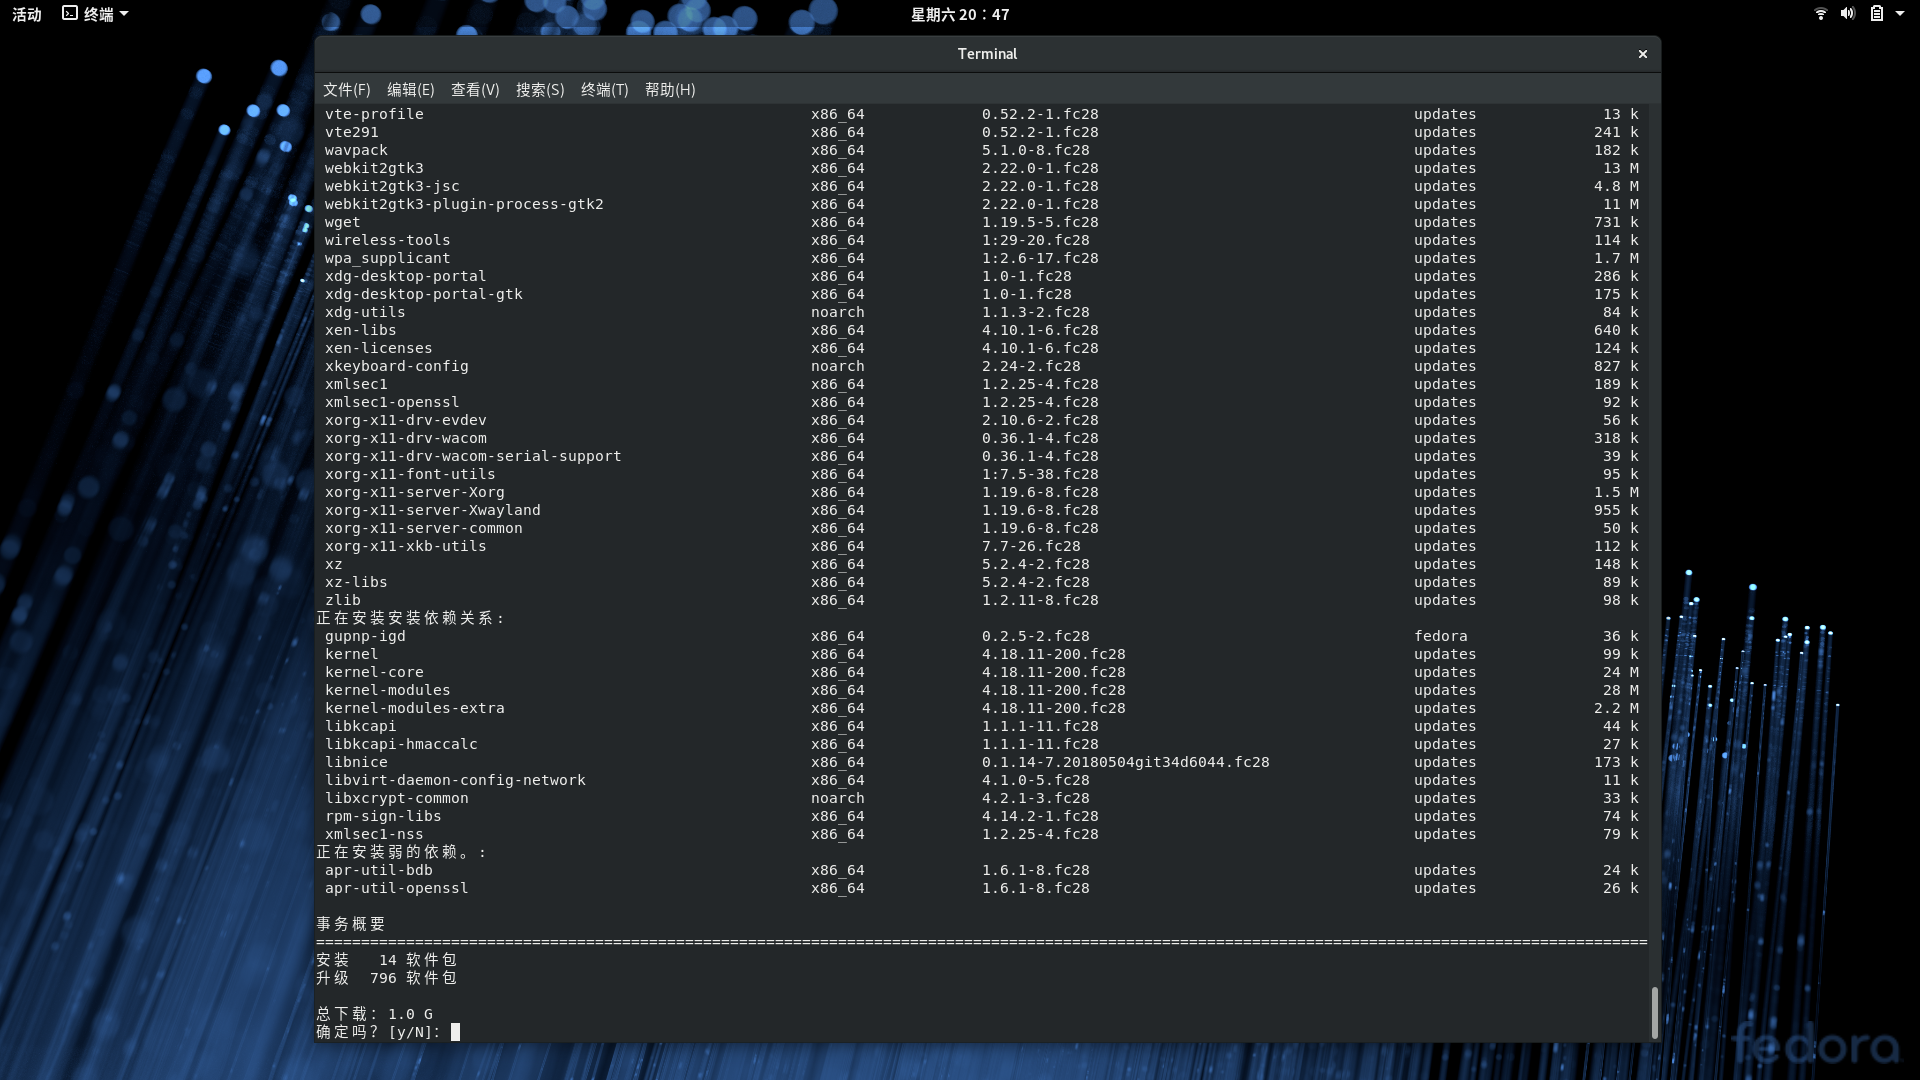Click the terminal icon in top bar
The image size is (1920, 1080).
tap(69, 13)
